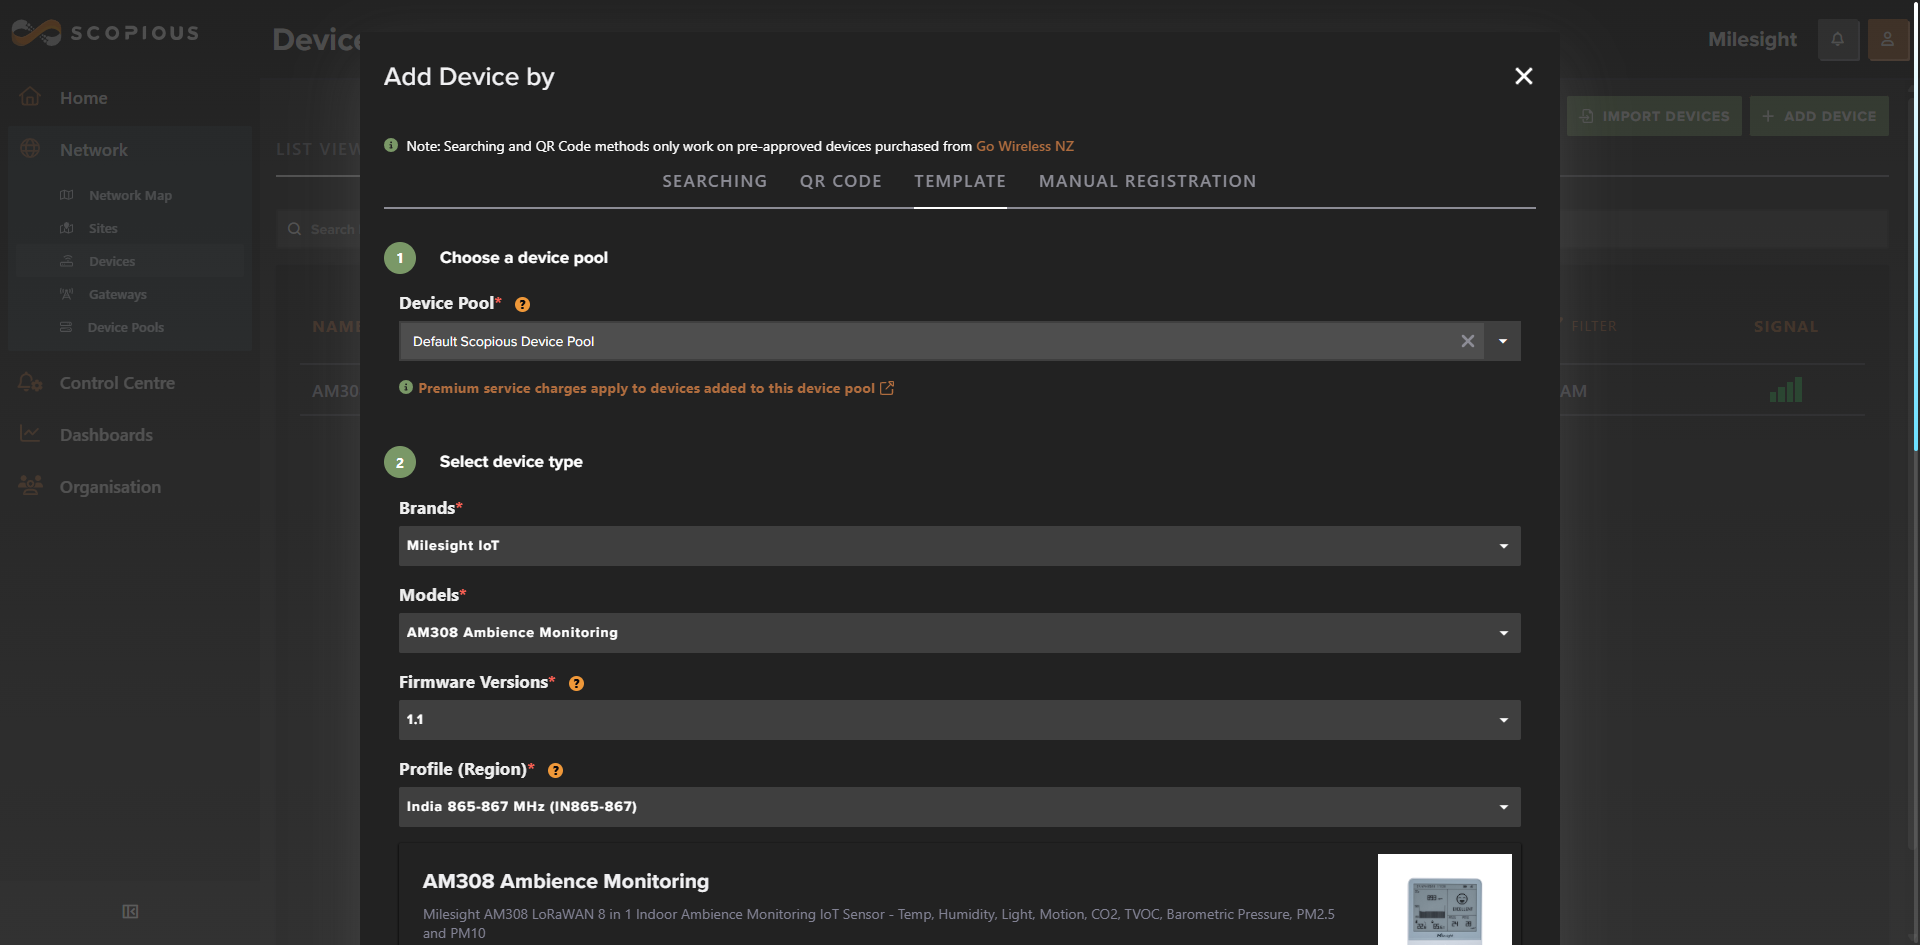The height and width of the screenshot is (945, 1920).
Task: Open the user profile icon
Action: [x=1888, y=40]
